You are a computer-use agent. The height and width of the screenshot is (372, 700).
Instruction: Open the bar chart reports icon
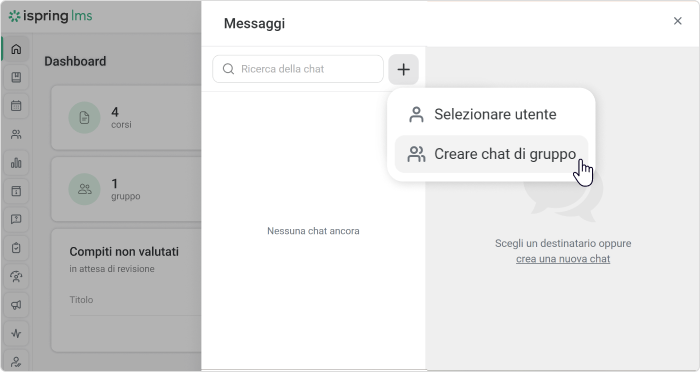[x=16, y=163]
